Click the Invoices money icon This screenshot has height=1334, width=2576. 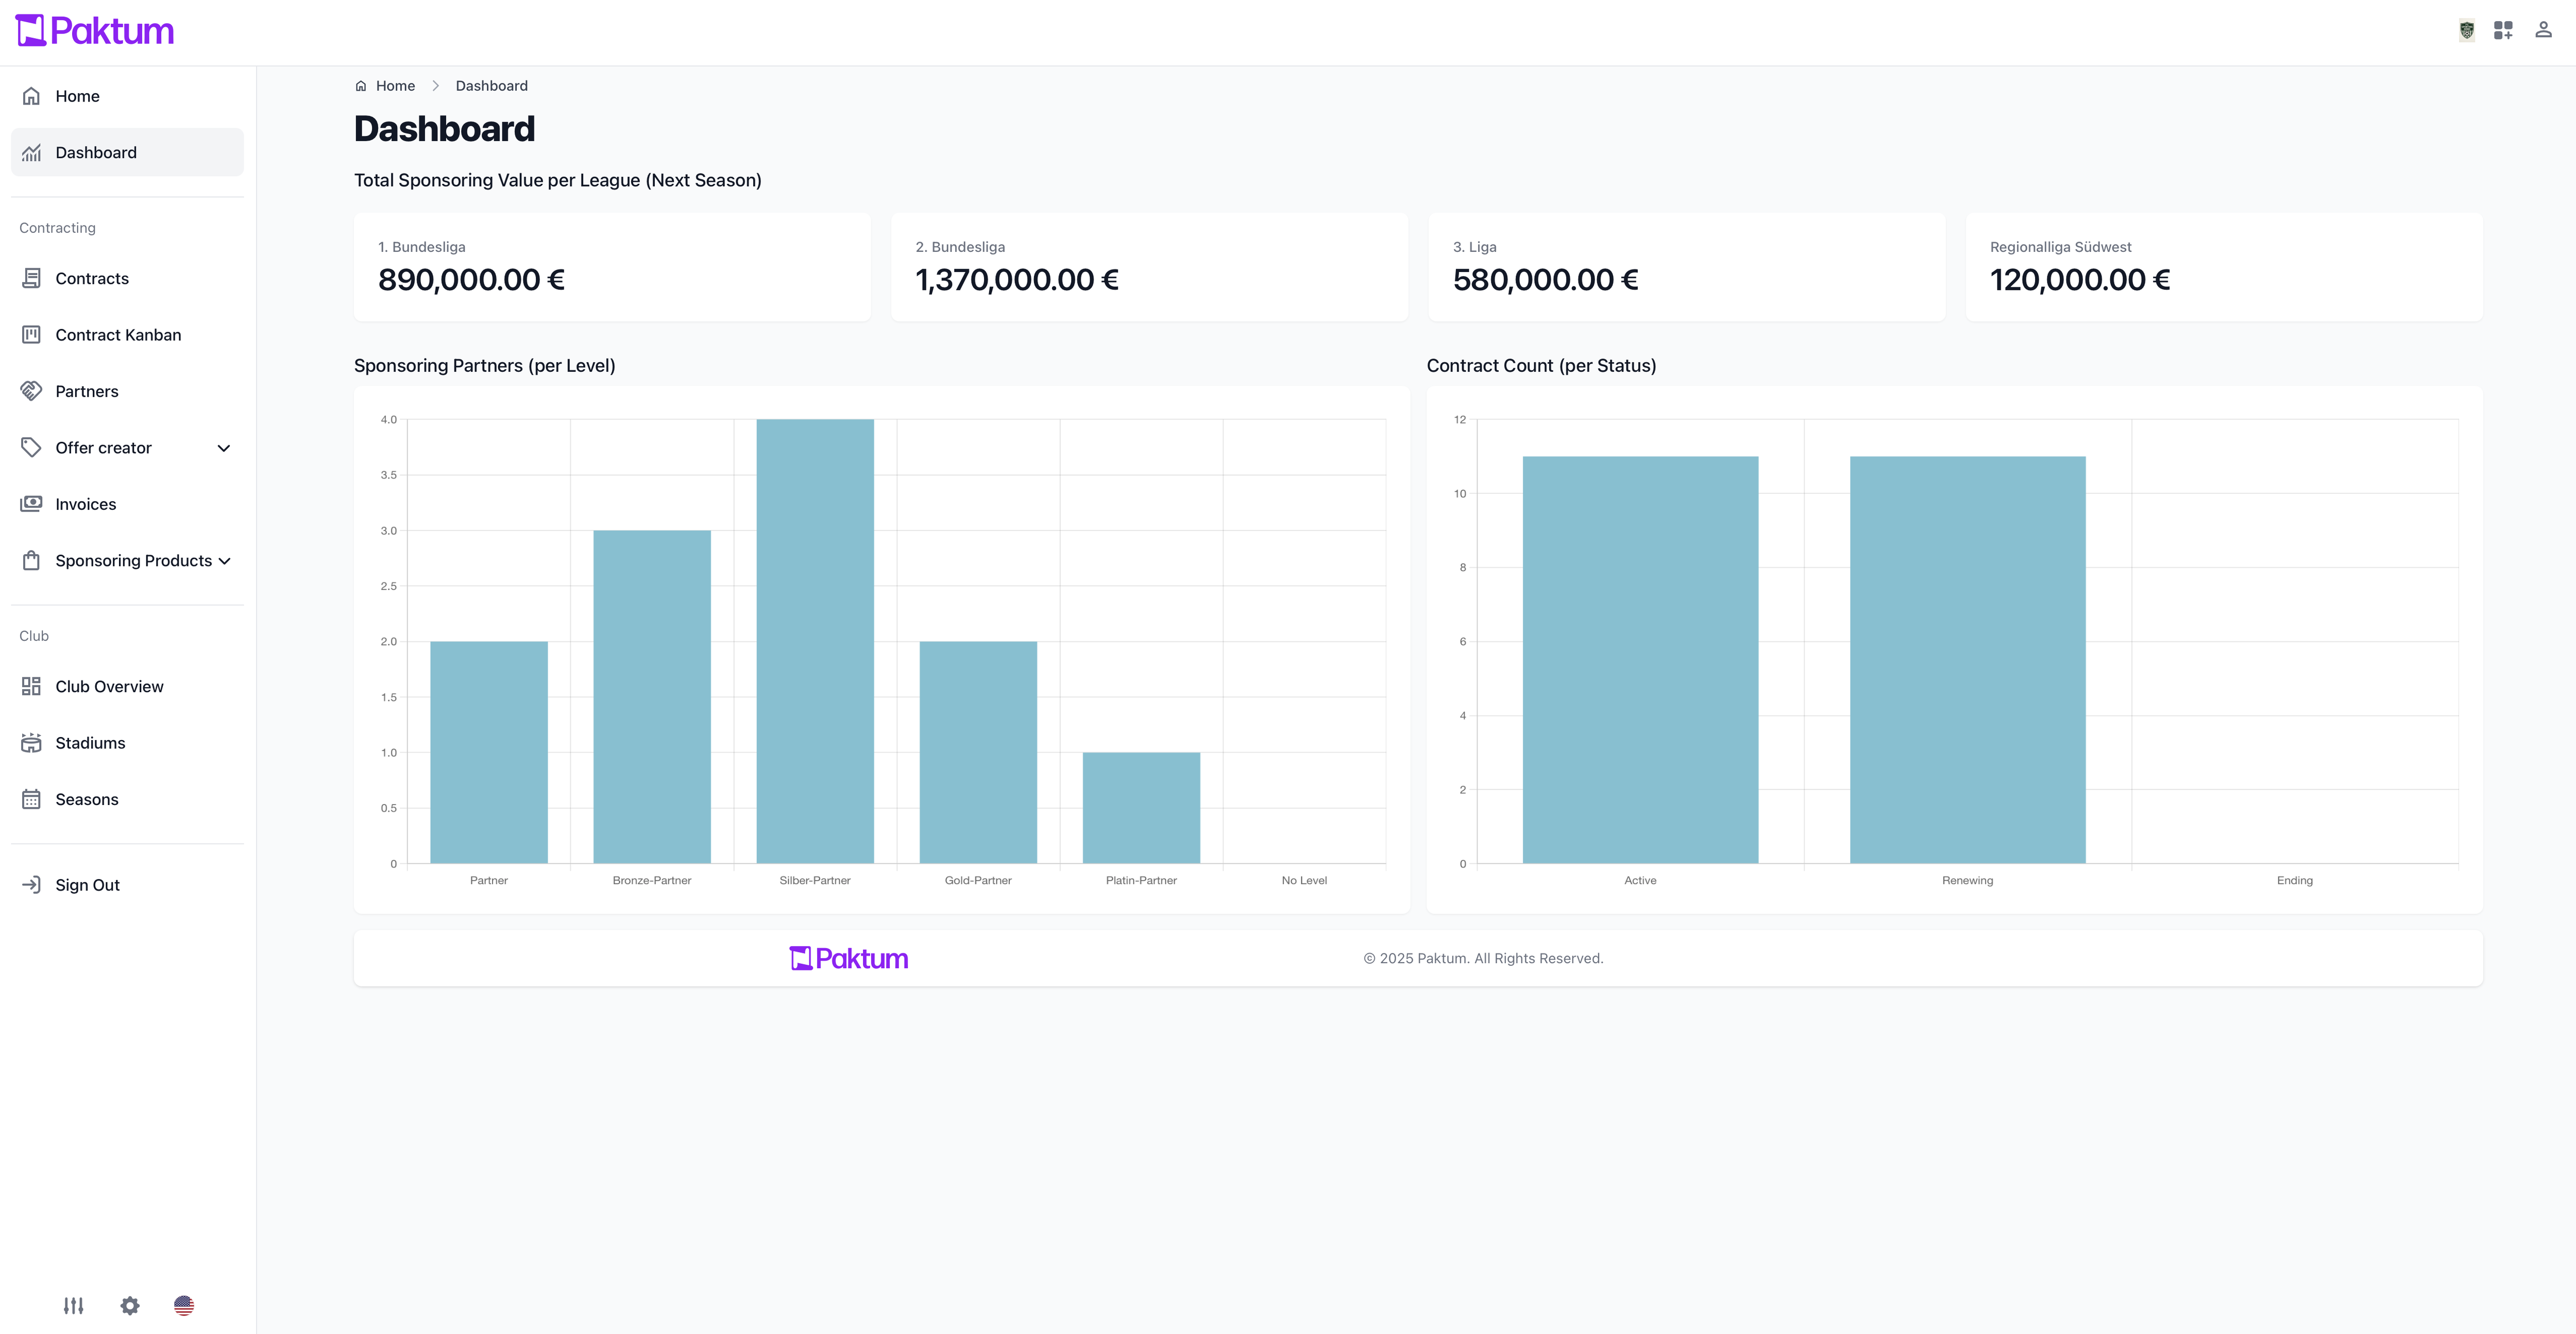(32, 503)
